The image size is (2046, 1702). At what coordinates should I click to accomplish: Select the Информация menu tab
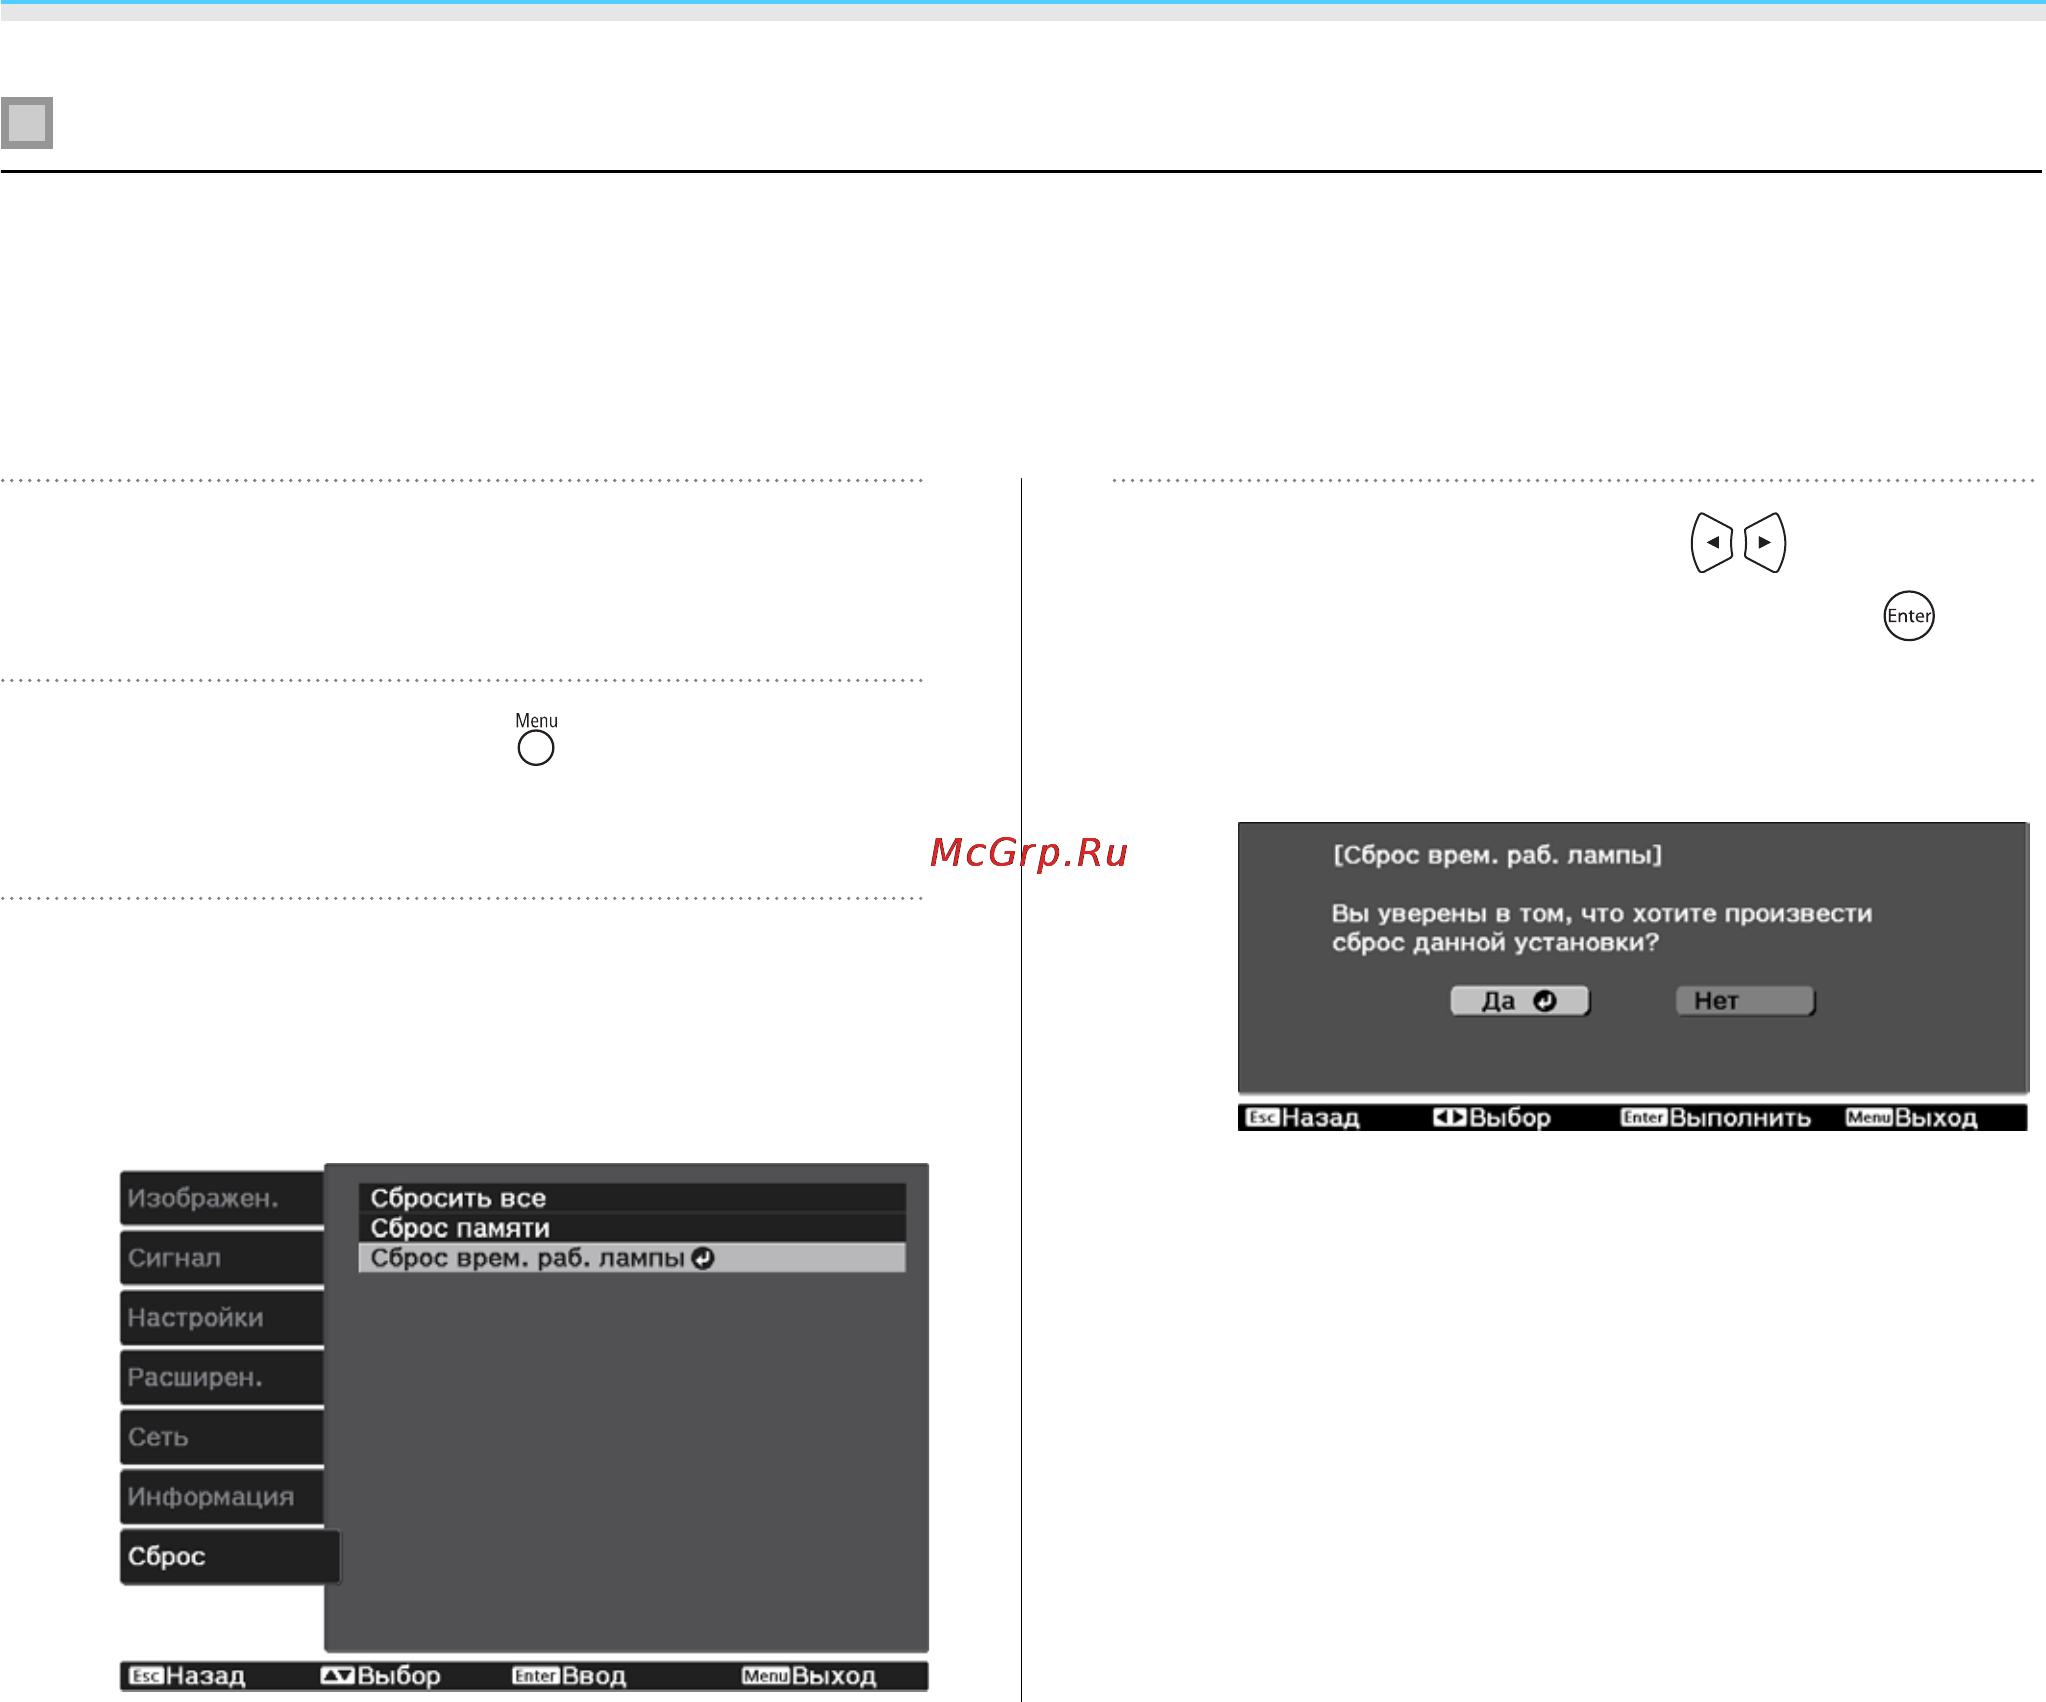[x=222, y=1497]
